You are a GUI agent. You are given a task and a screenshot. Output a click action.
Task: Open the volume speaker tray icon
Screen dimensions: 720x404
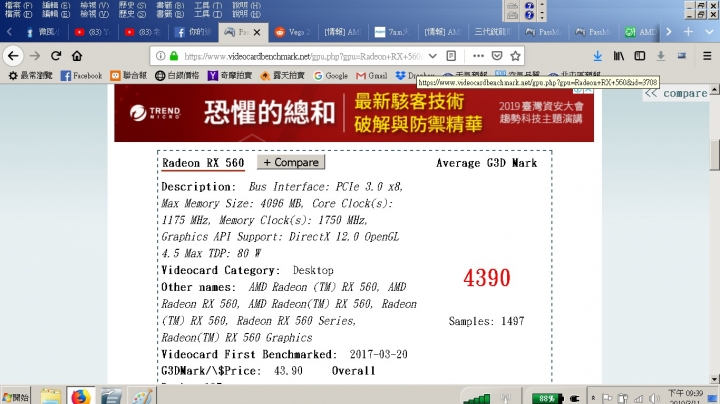click(654, 398)
